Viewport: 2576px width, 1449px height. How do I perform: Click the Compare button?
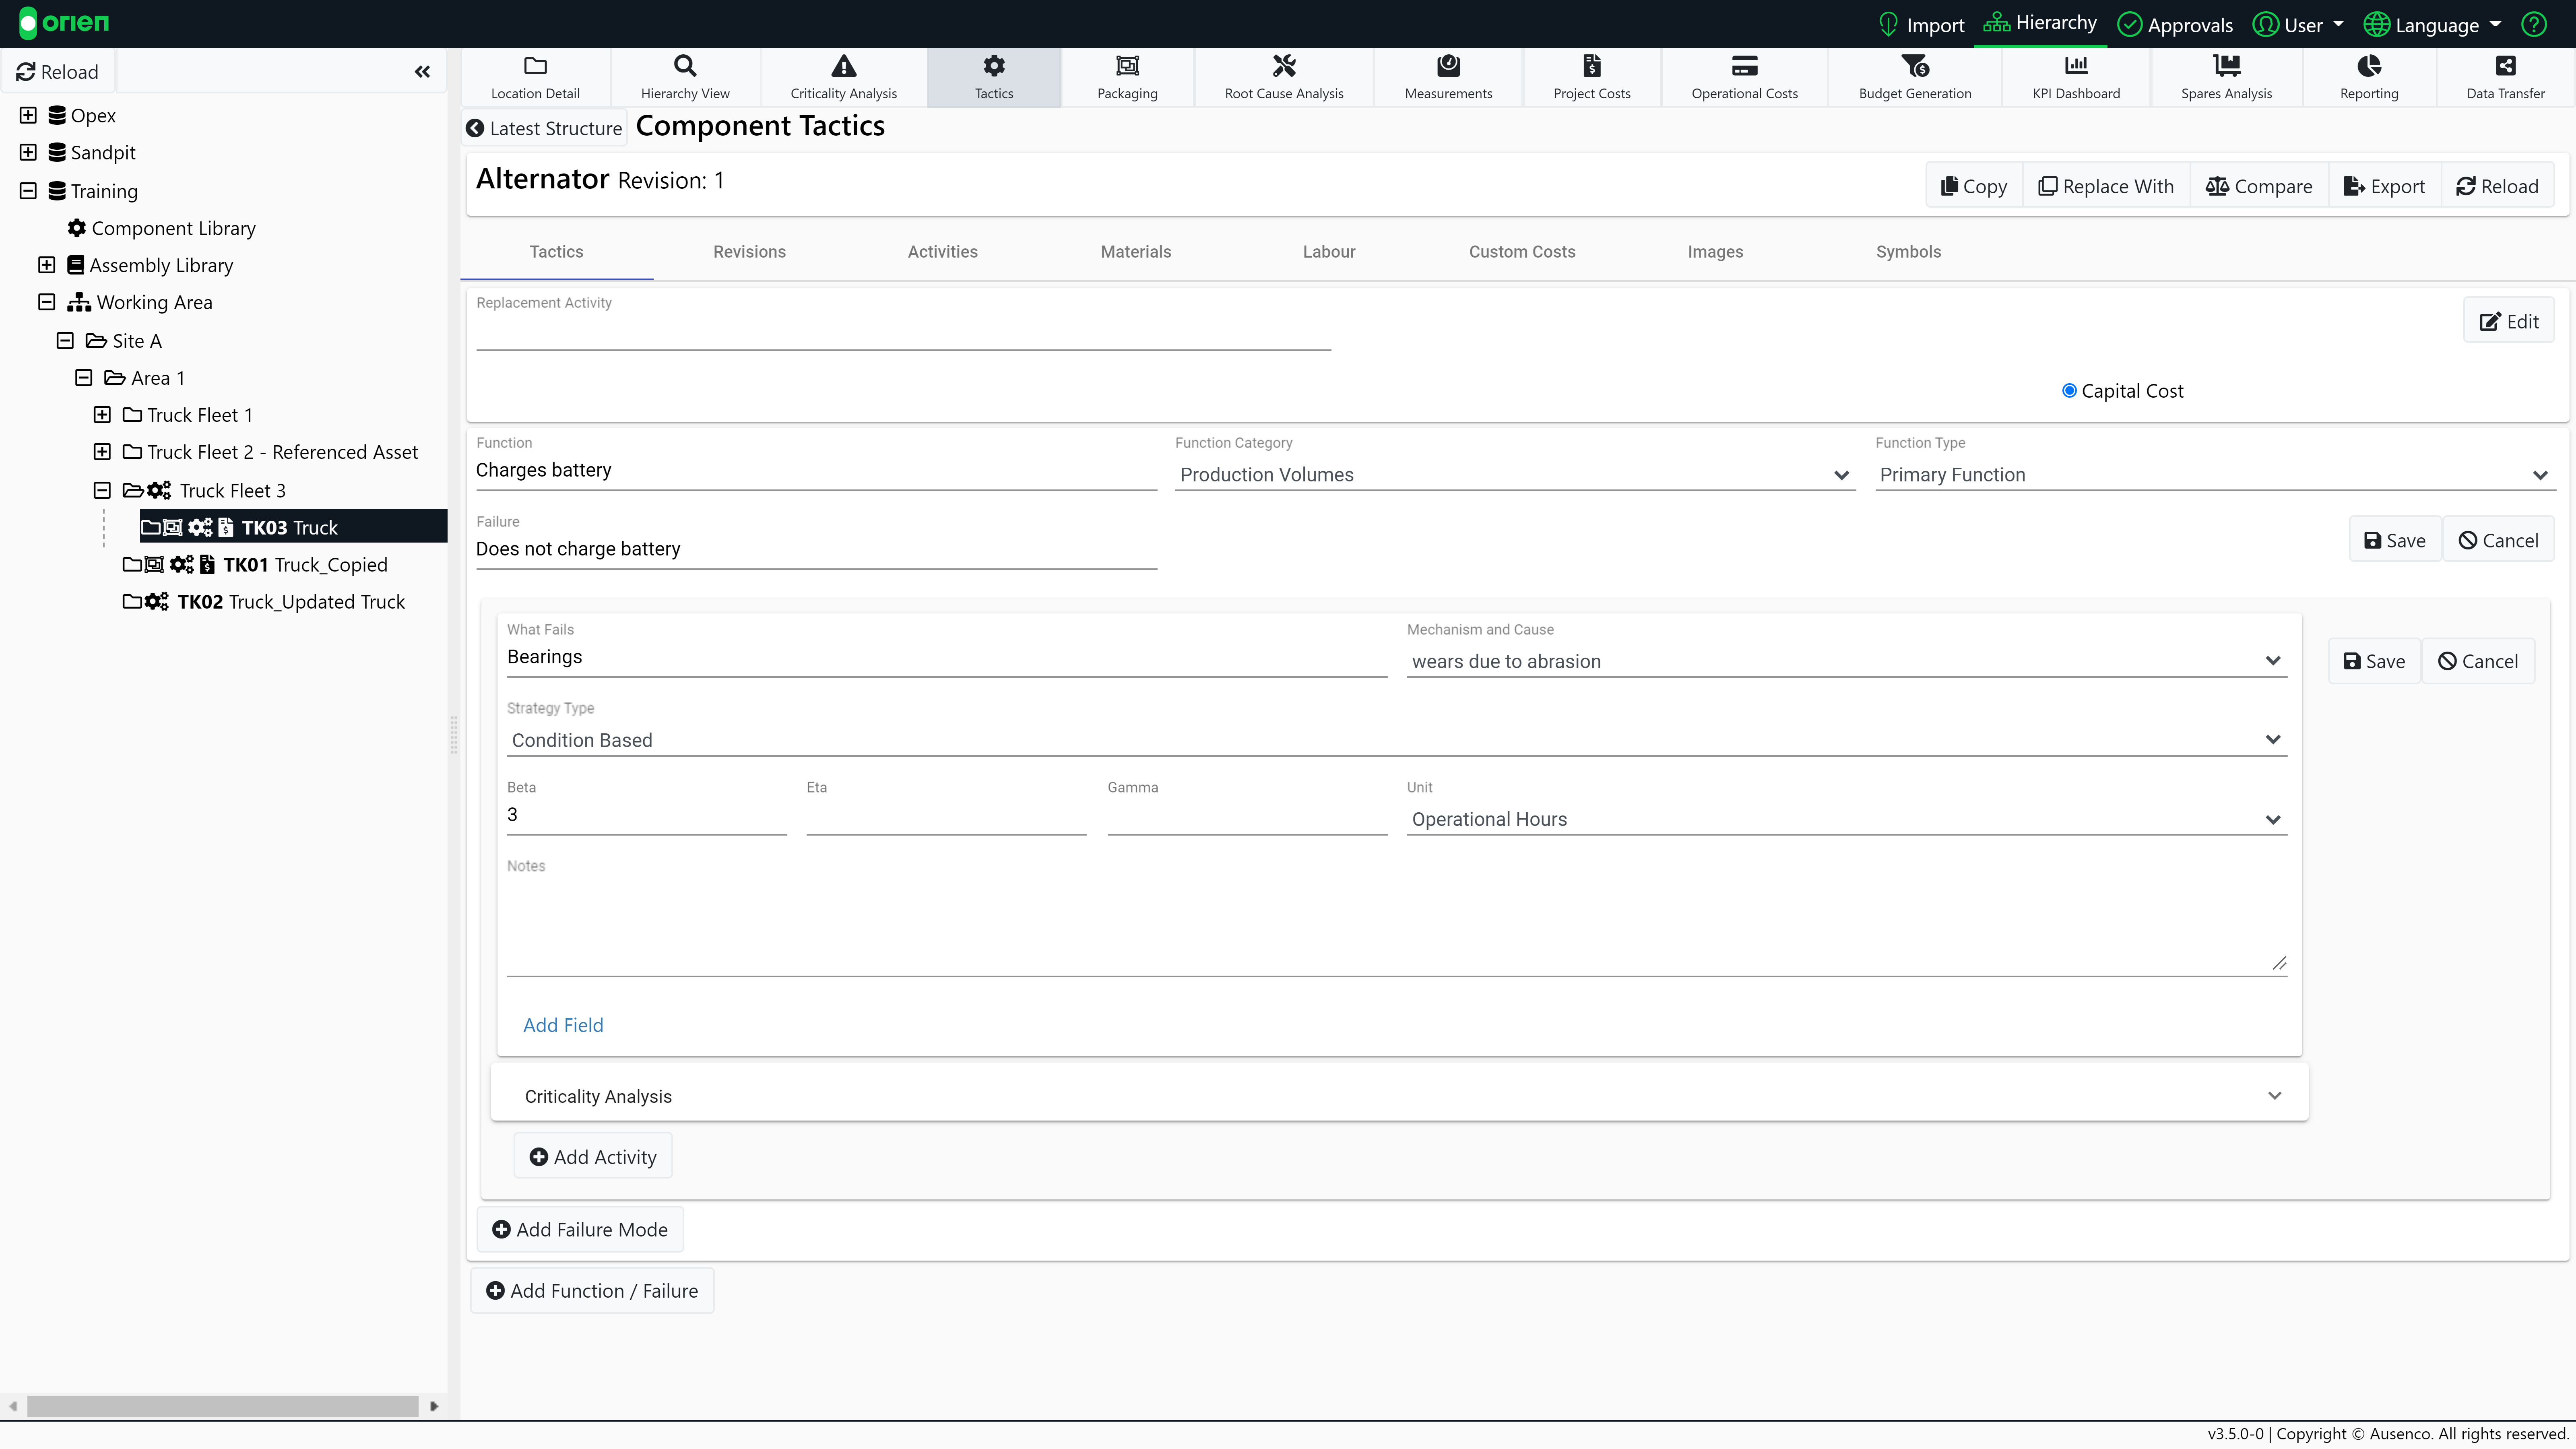tap(2259, 186)
